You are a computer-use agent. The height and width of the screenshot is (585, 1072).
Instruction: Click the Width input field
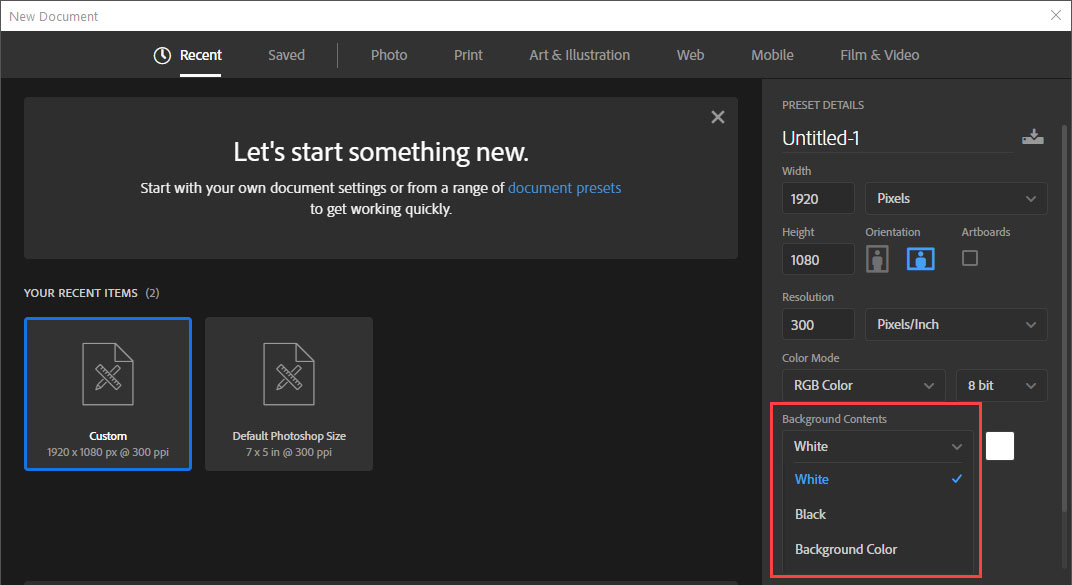click(x=818, y=198)
